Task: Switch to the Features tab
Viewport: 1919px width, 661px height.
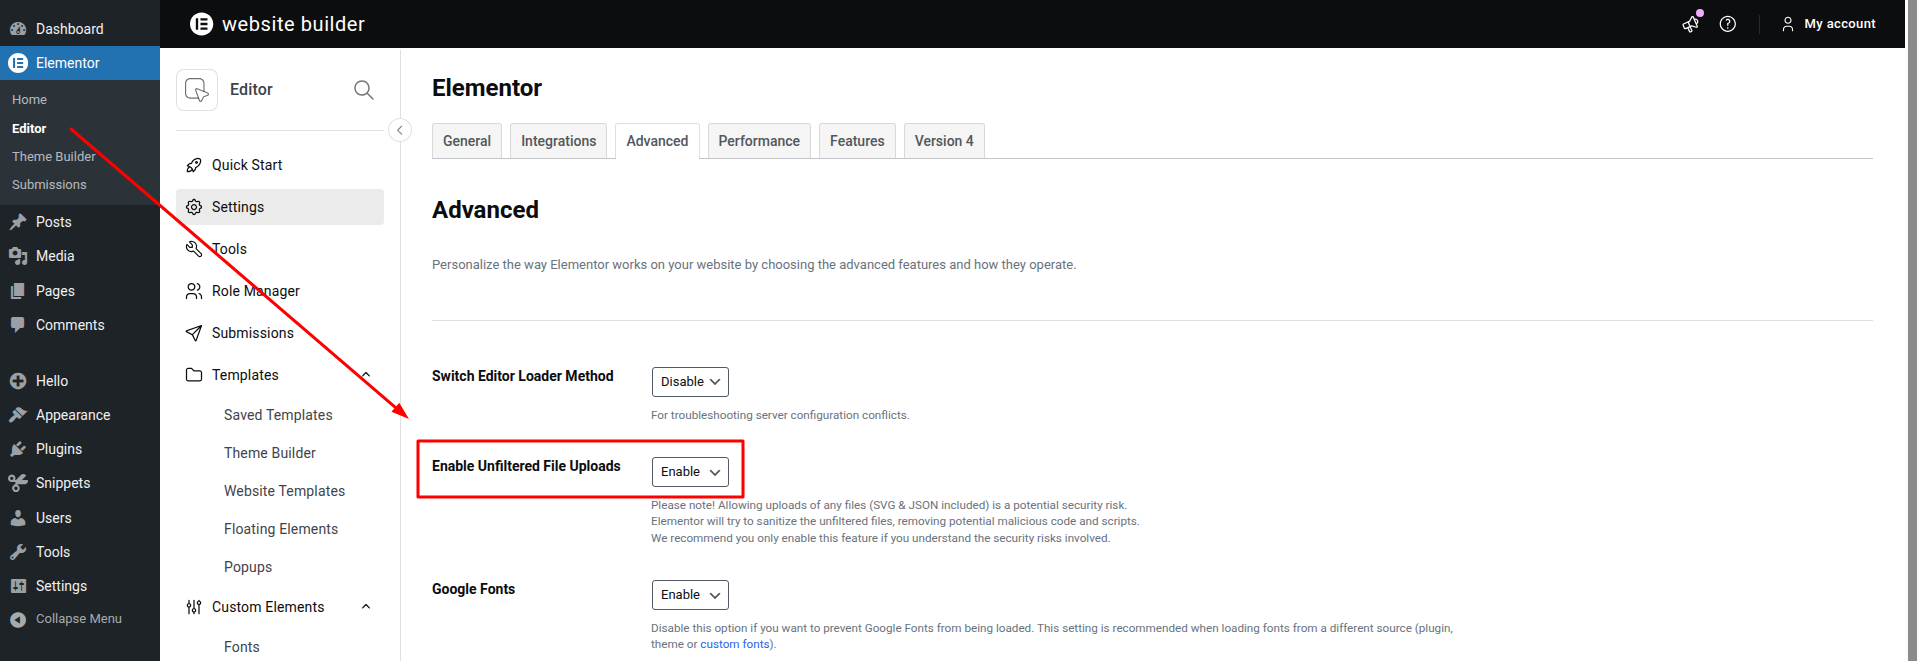Action: tap(857, 141)
